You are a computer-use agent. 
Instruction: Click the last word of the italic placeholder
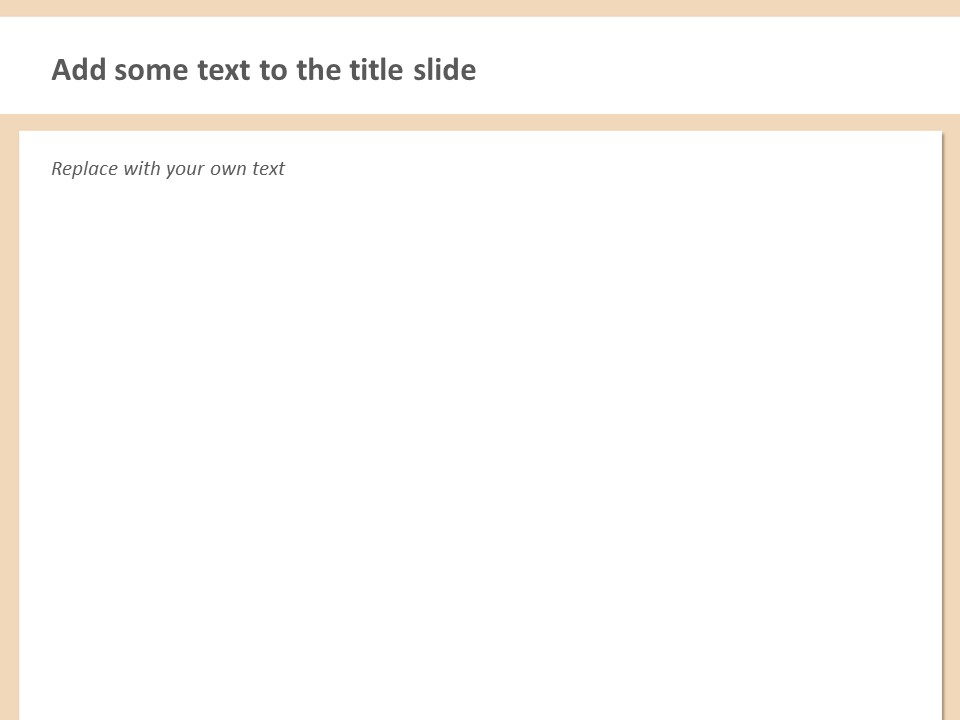(x=269, y=169)
